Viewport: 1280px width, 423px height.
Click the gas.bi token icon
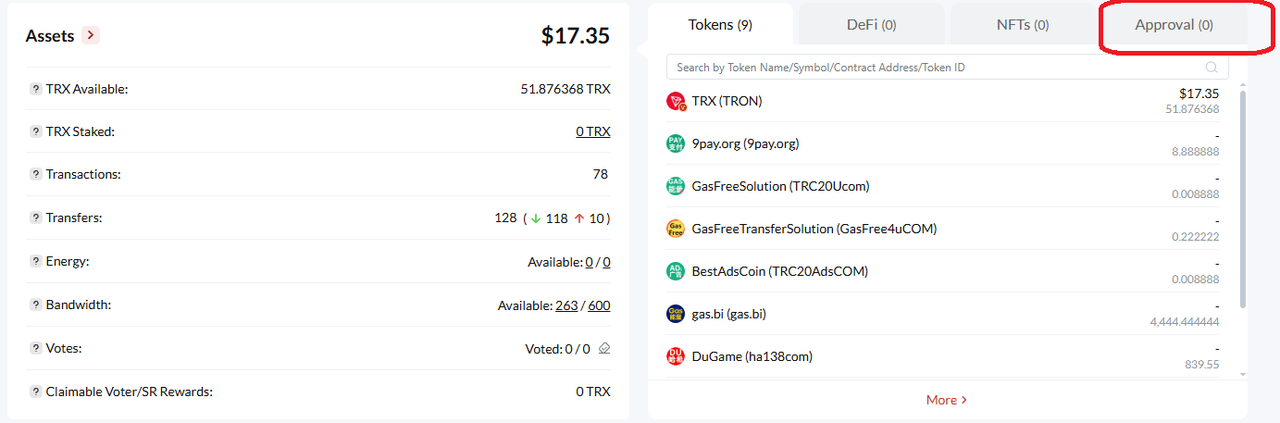tap(676, 314)
